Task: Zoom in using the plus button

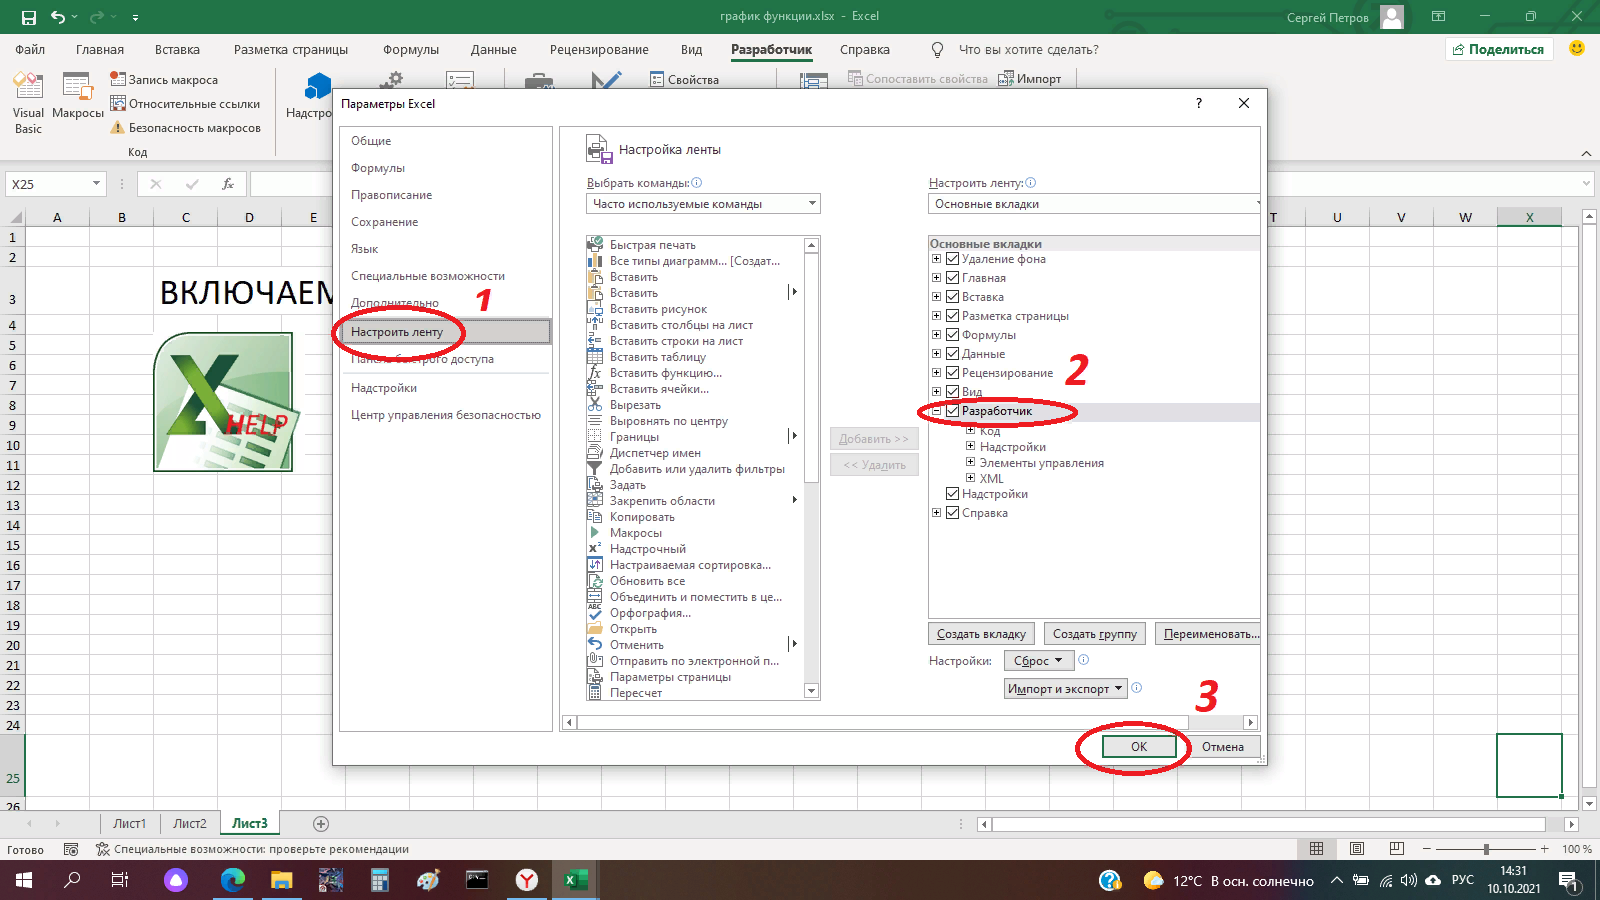Action: 1545,849
